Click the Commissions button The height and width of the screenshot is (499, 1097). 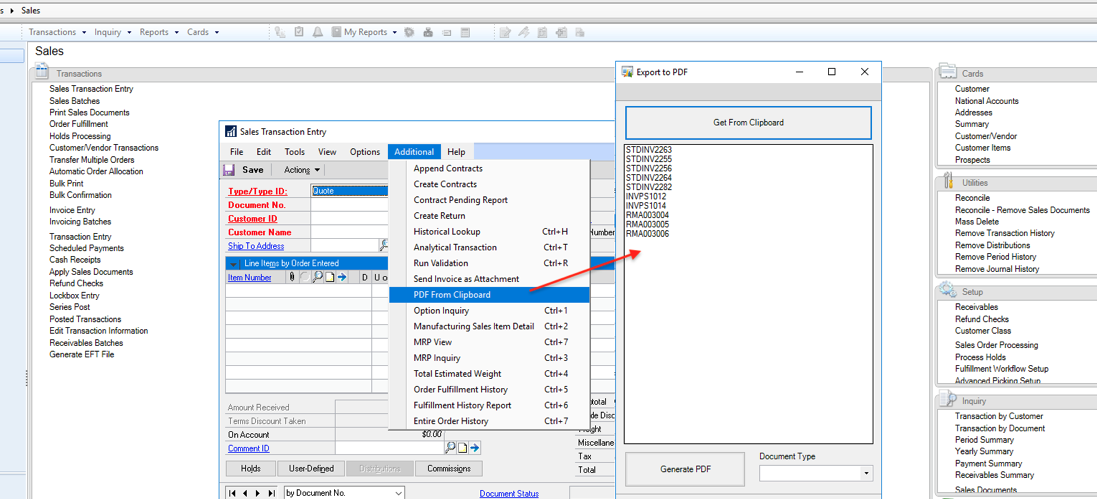click(x=448, y=469)
